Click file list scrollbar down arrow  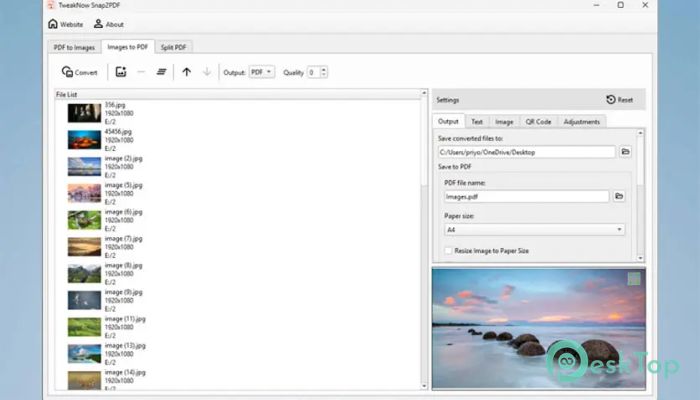click(x=424, y=386)
